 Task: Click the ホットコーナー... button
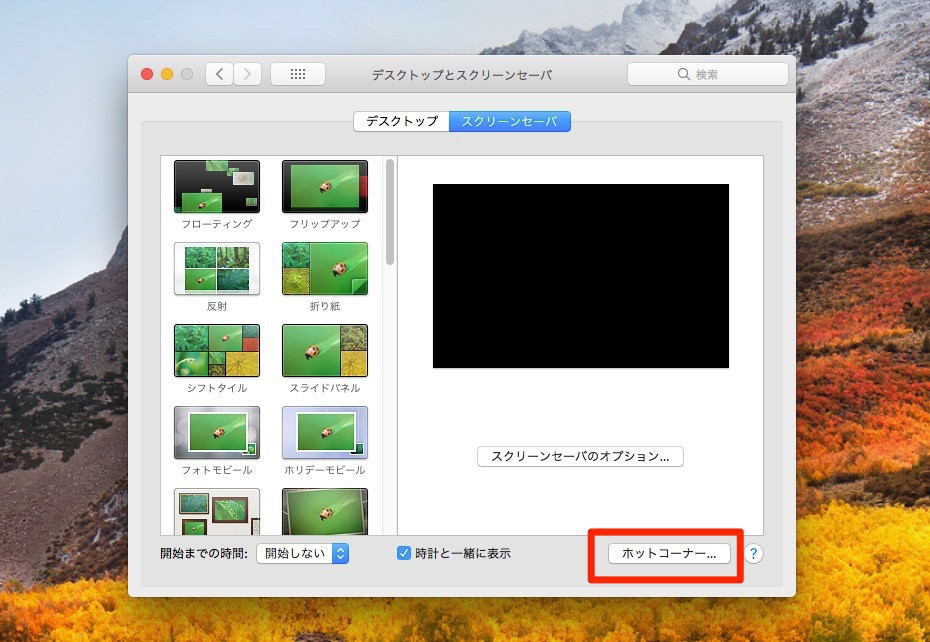click(x=669, y=554)
